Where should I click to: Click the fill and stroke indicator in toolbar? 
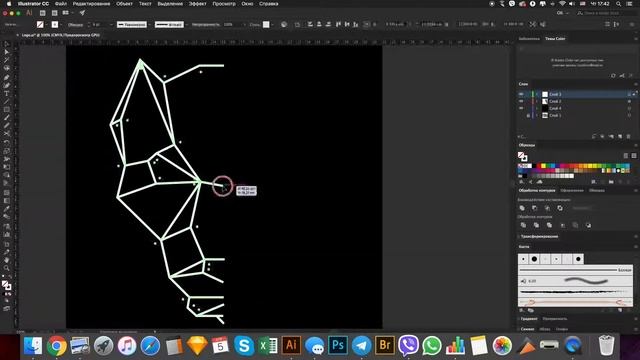7,285
